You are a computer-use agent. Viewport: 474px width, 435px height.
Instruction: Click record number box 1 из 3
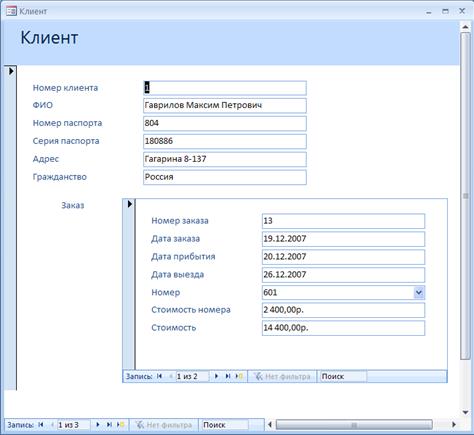pyautogui.click(x=74, y=425)
